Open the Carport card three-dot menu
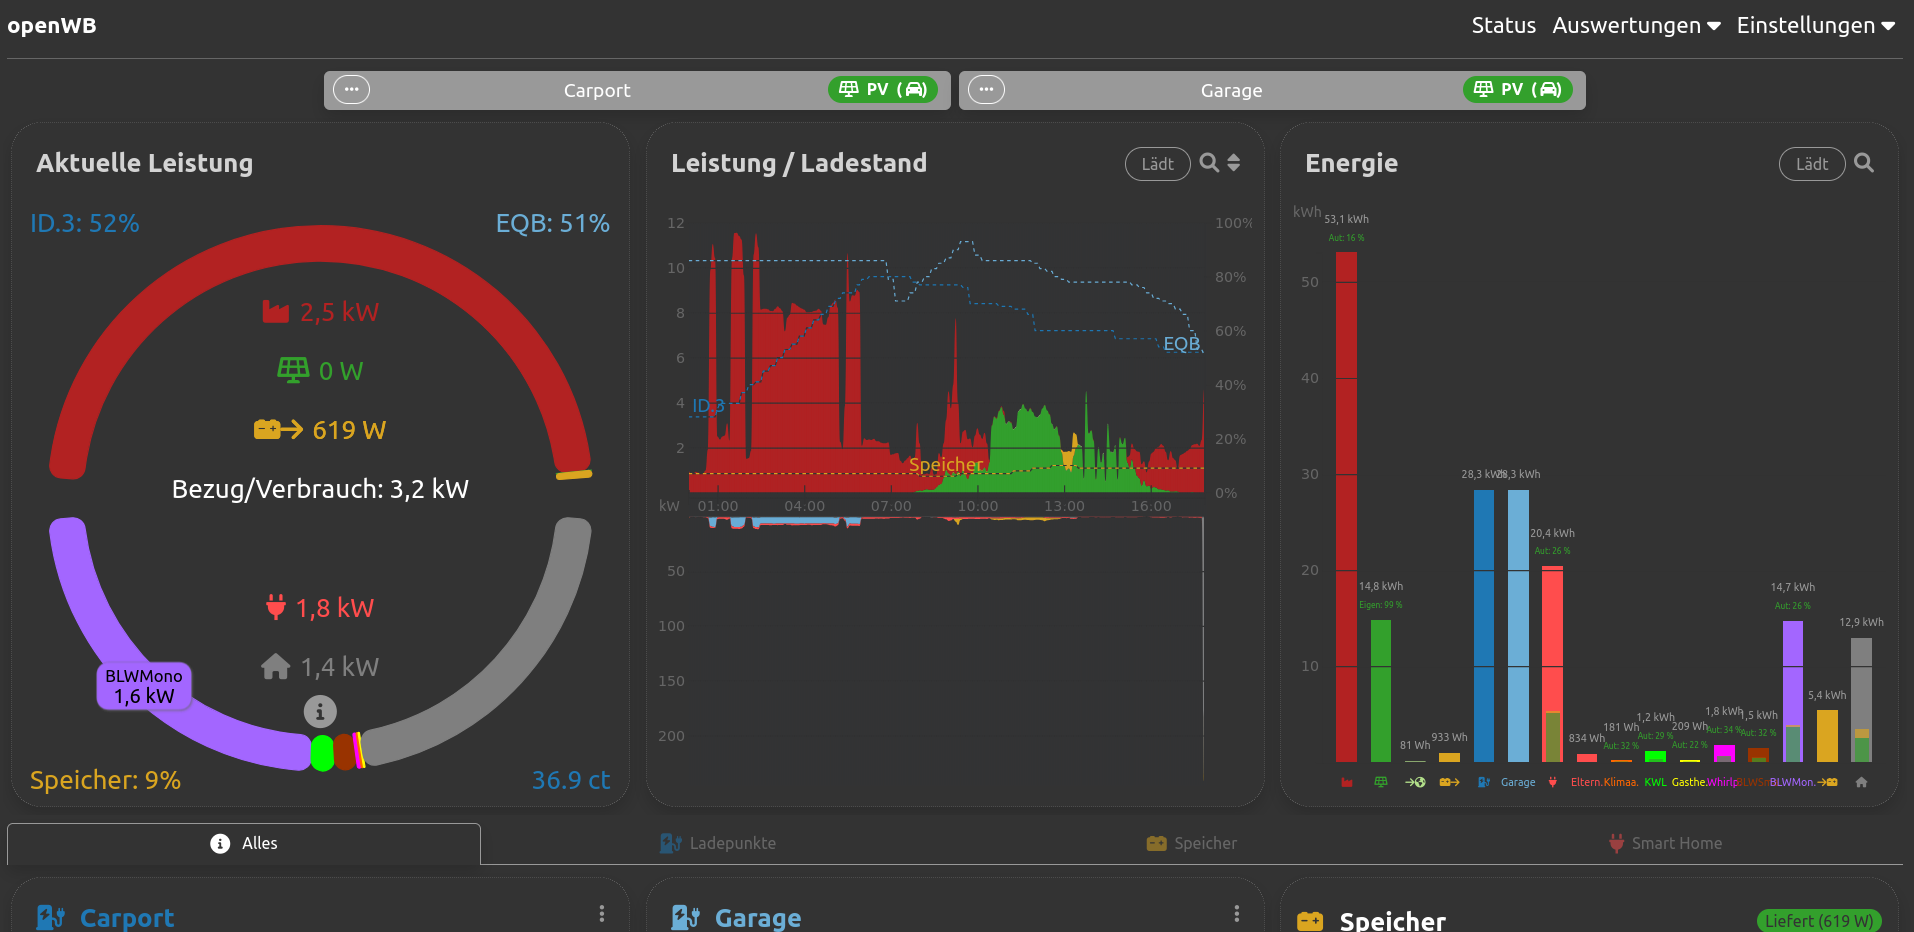 [x=601, y=914]
